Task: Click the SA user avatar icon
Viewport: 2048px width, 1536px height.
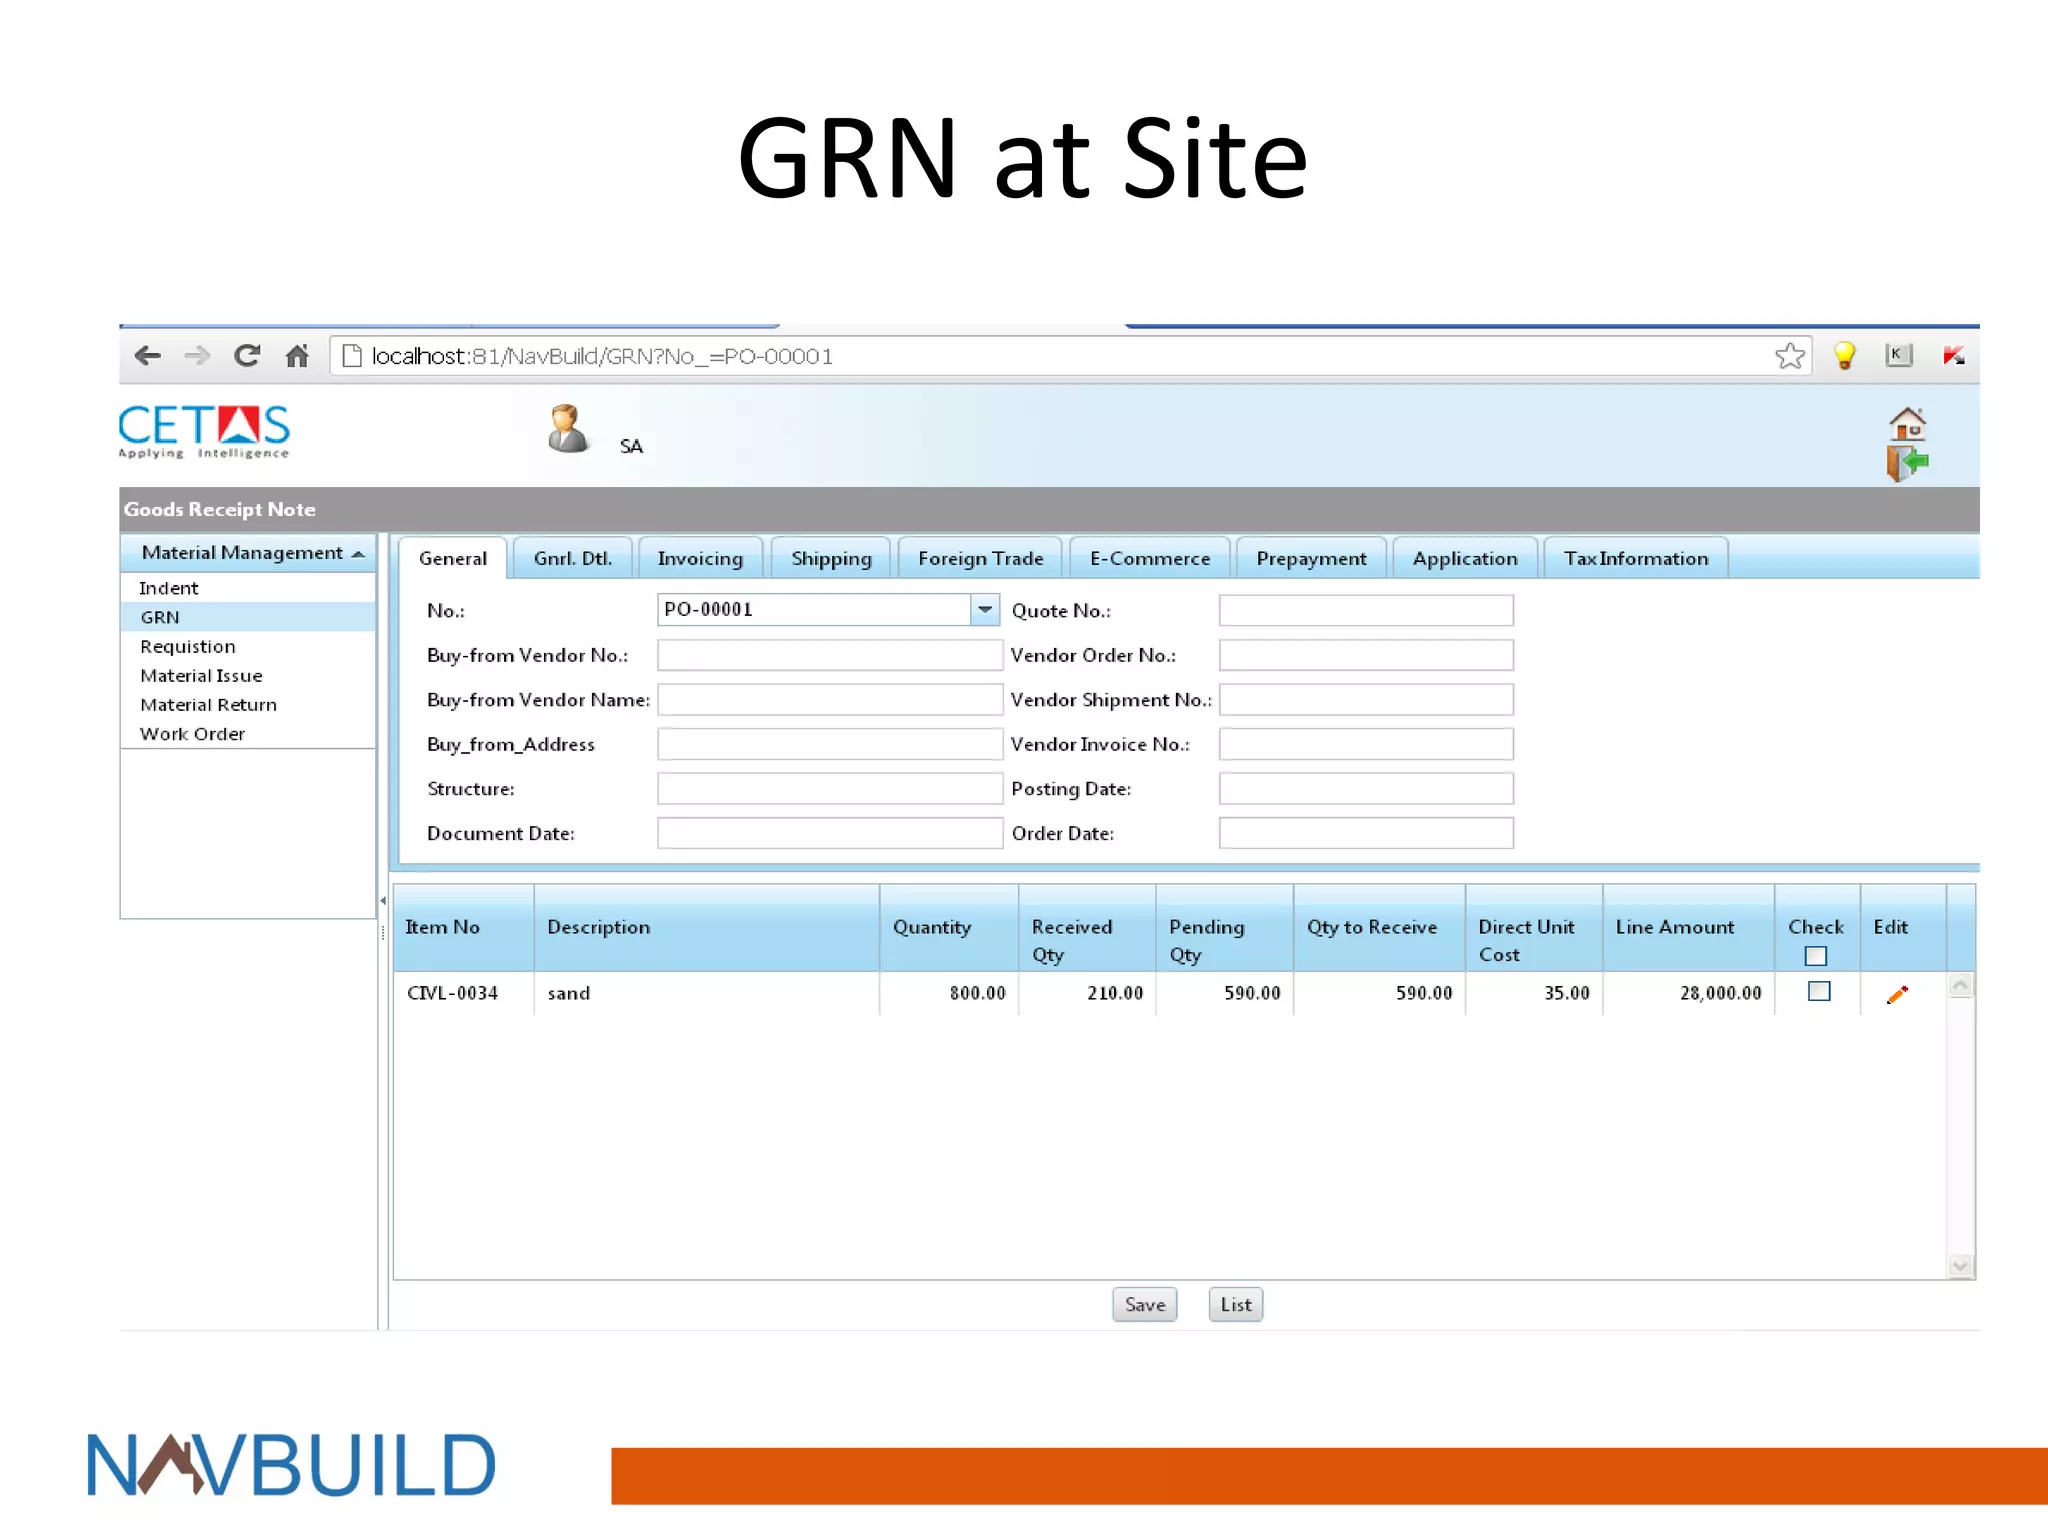Action: click(568, 429)
